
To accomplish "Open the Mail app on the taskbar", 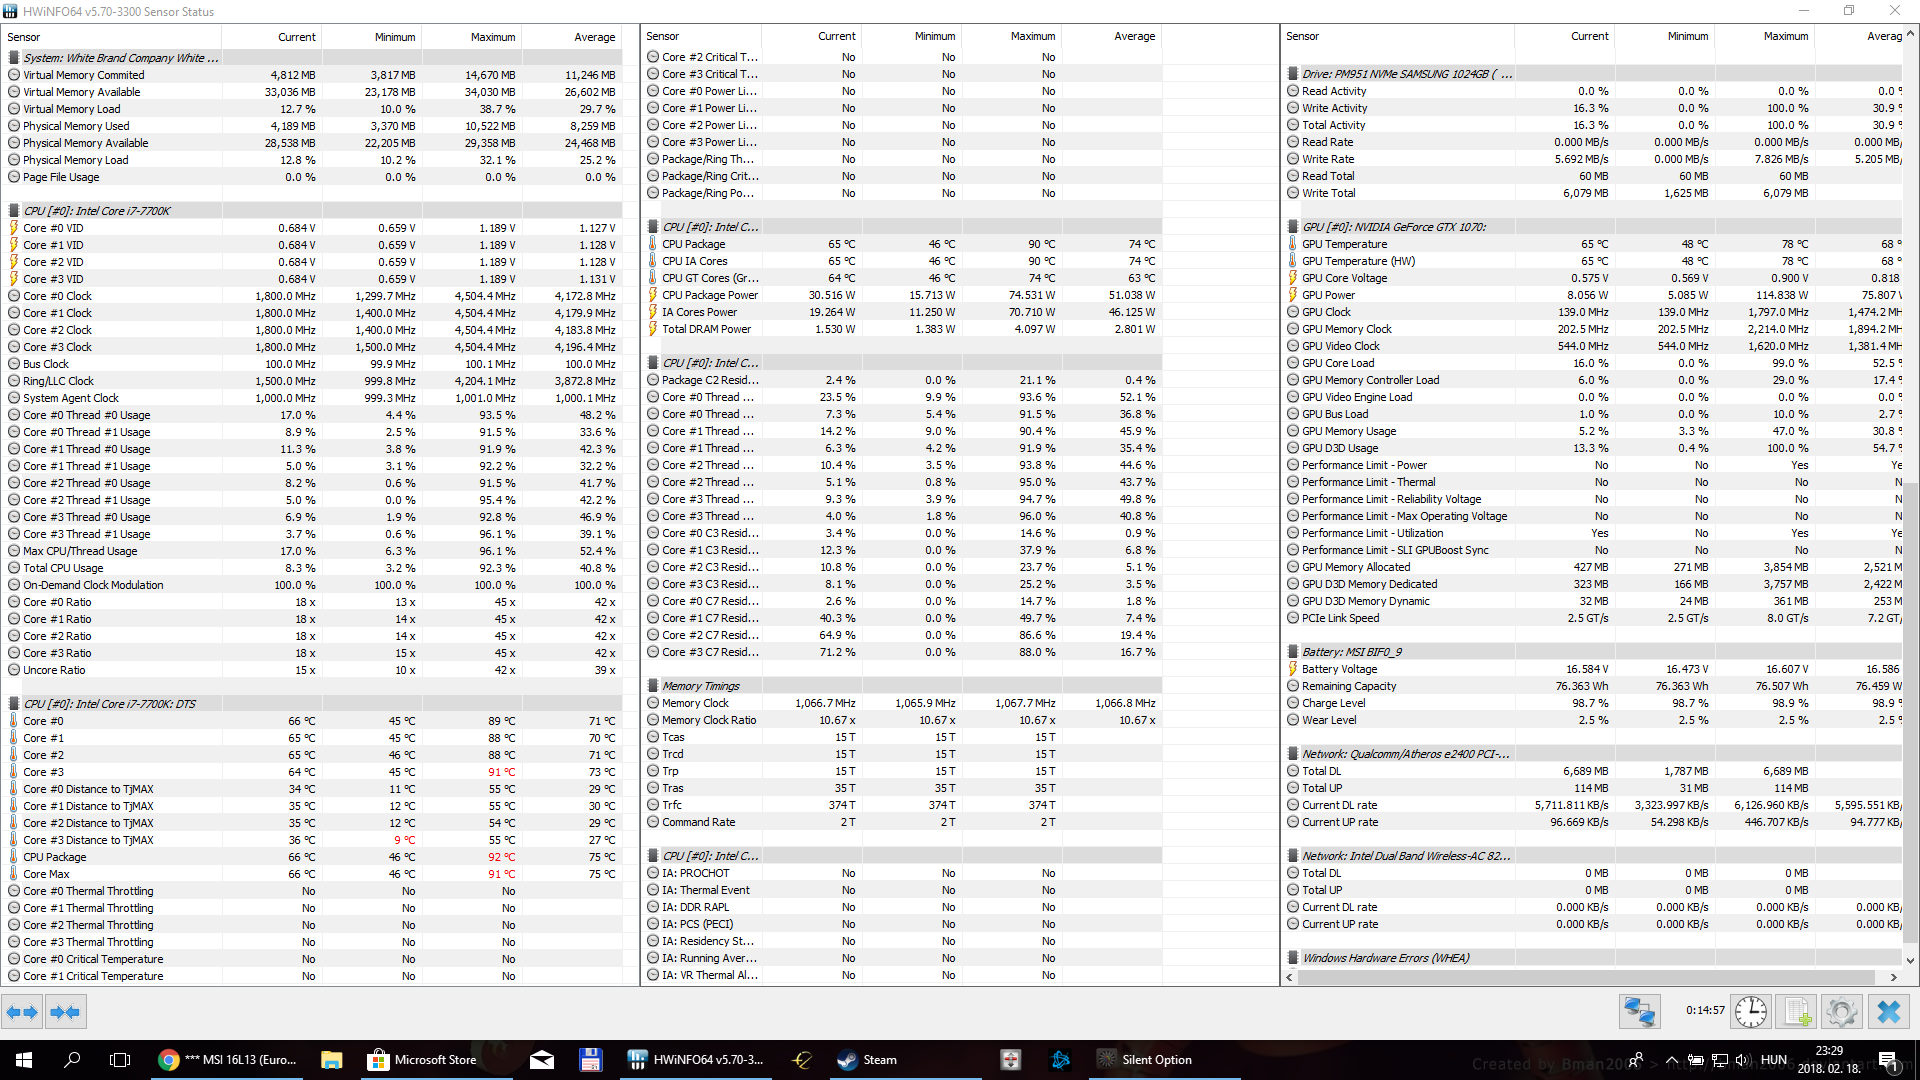I will [x=542, y=1060].
